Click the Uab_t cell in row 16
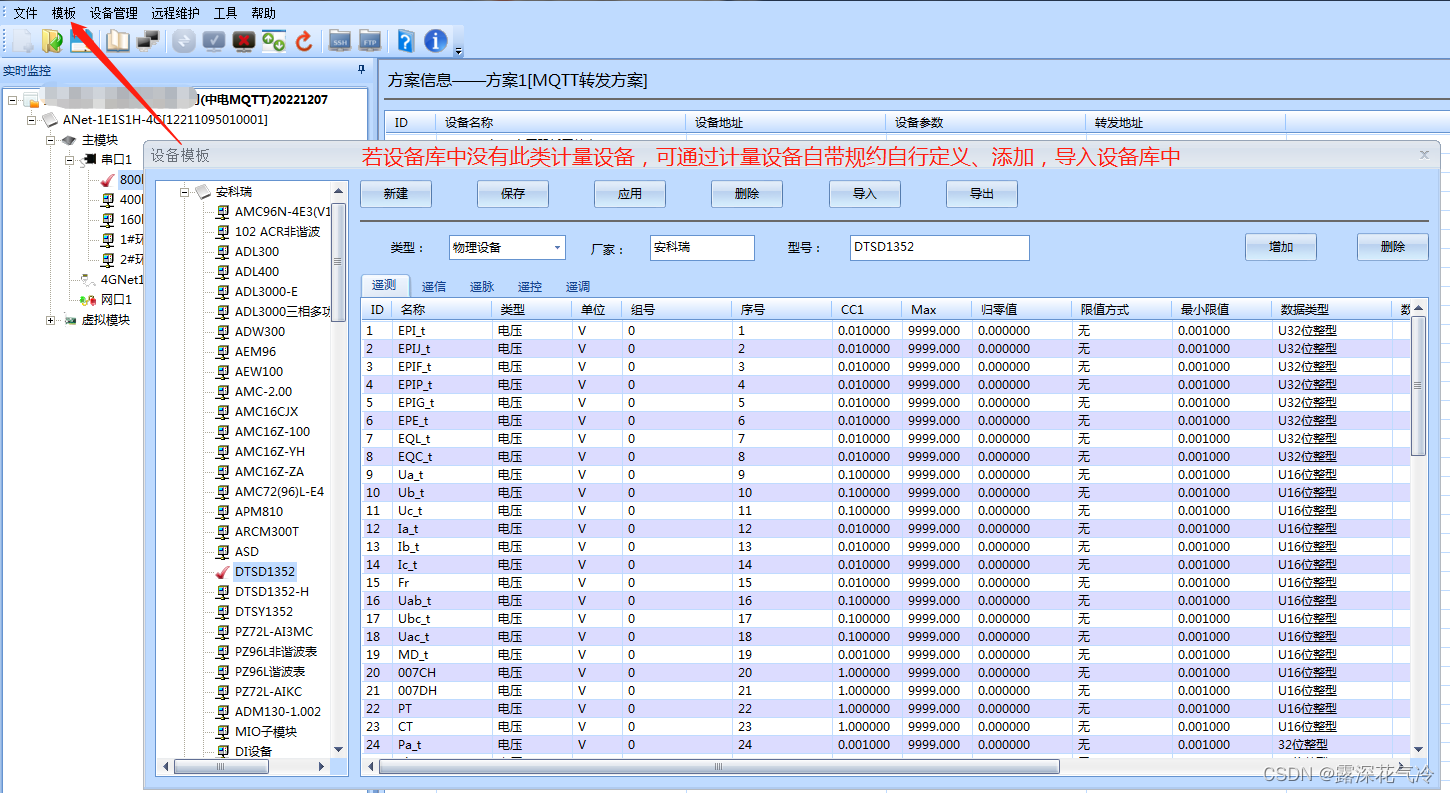Screen dimensions: 1450x793 point(442,600)
